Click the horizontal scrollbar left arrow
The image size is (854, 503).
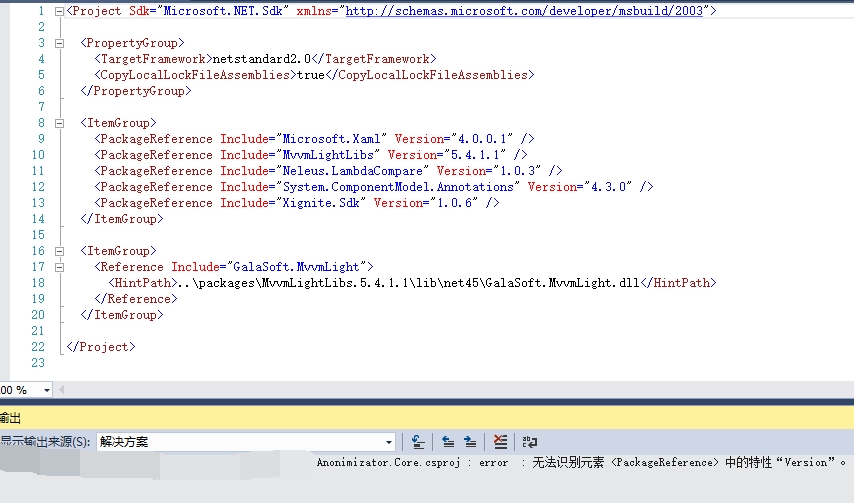61,389
